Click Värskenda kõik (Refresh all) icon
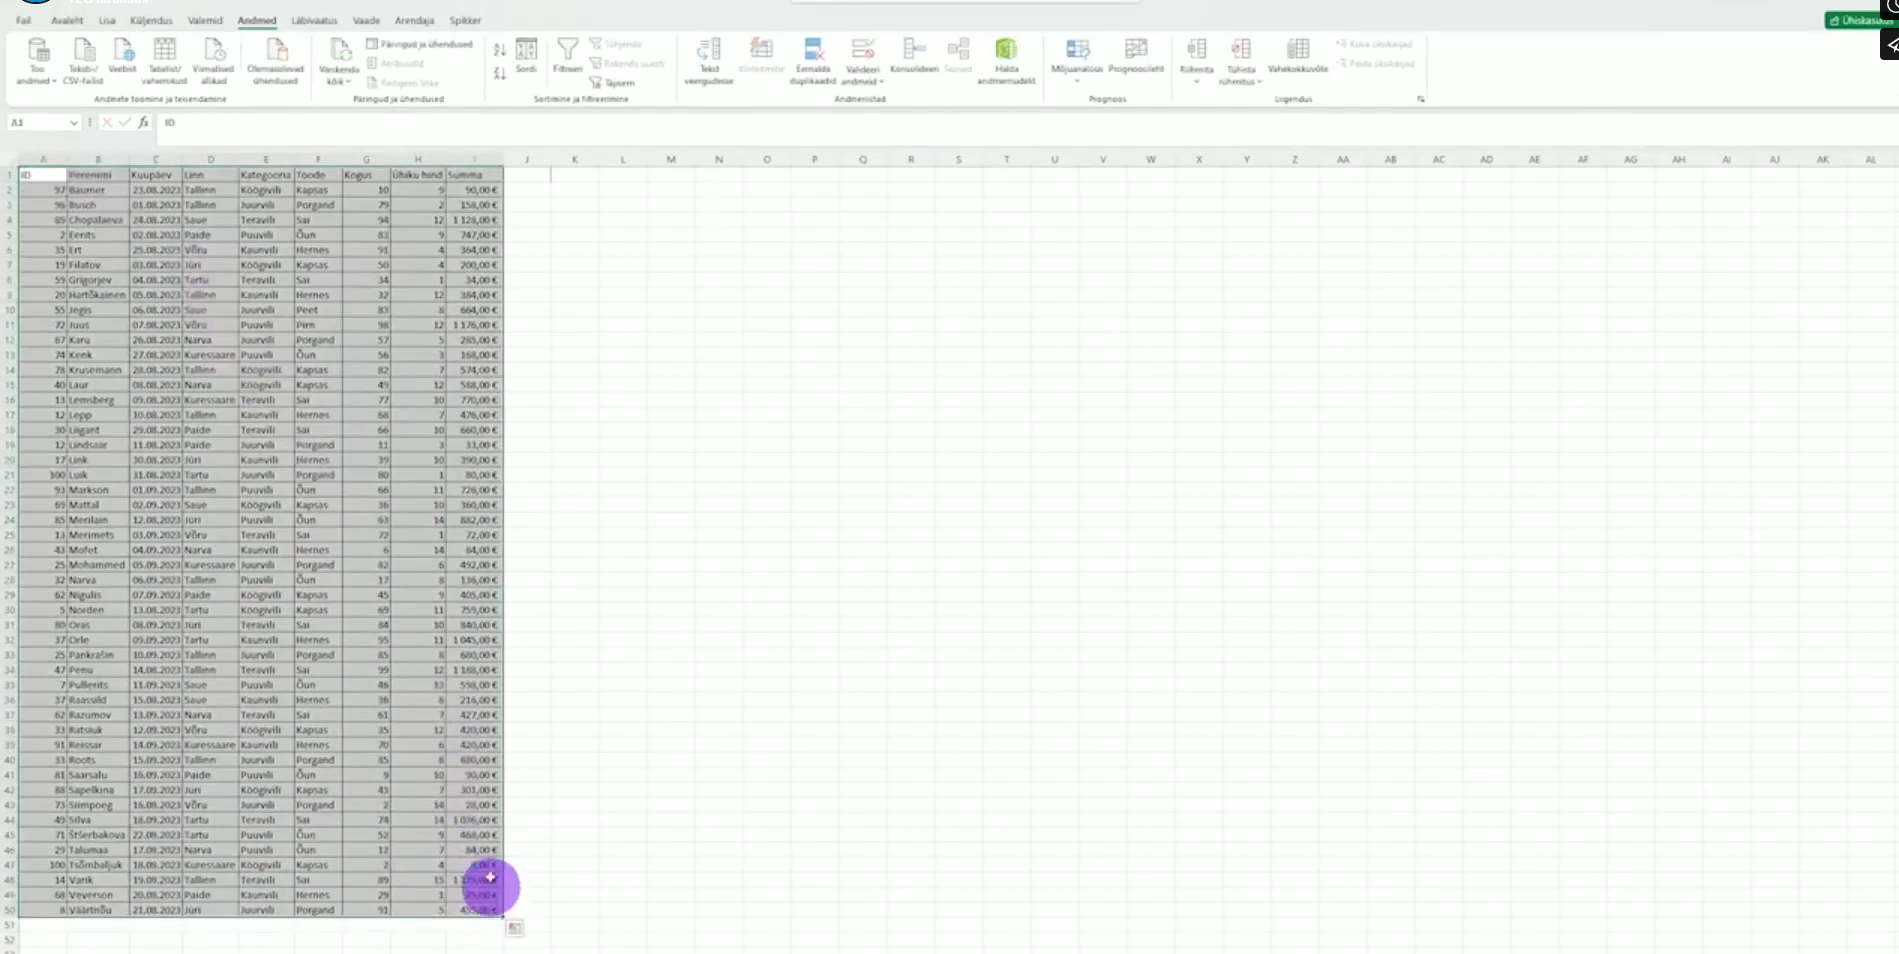The image size is (1899, 954). click(339, 51)
